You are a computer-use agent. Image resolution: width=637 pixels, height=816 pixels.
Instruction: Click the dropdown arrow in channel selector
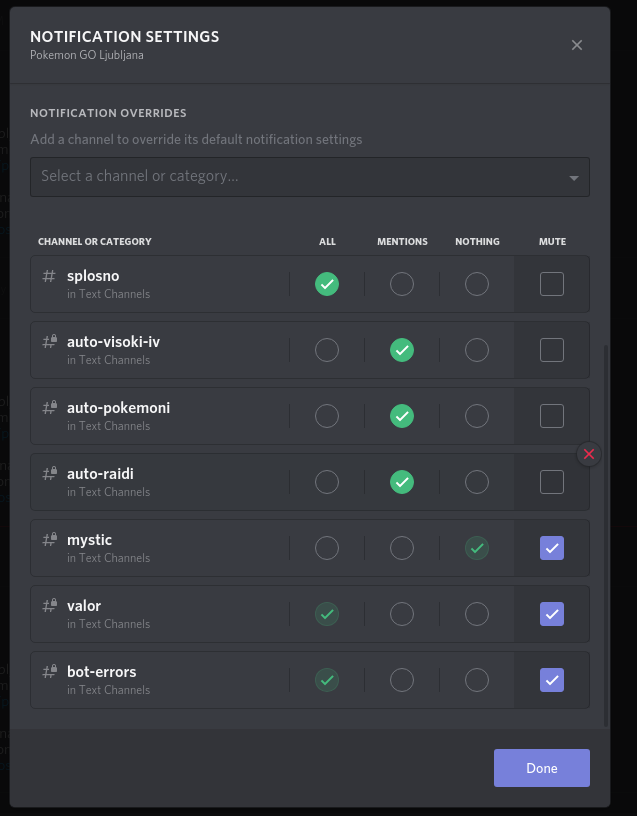point(574,178)
